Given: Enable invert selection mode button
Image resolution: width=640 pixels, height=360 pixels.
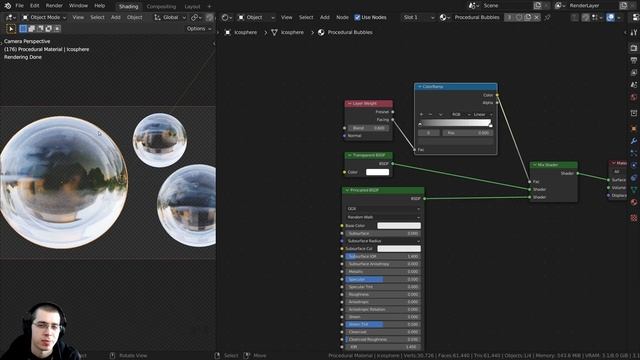Looking at the screenshot, I should pyautogui.click(x=49, y=29).
